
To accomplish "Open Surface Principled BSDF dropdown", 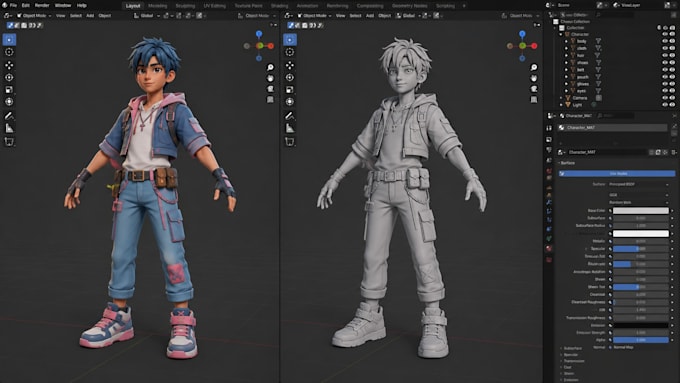I will pyautogui.click(x=638, y=184).
